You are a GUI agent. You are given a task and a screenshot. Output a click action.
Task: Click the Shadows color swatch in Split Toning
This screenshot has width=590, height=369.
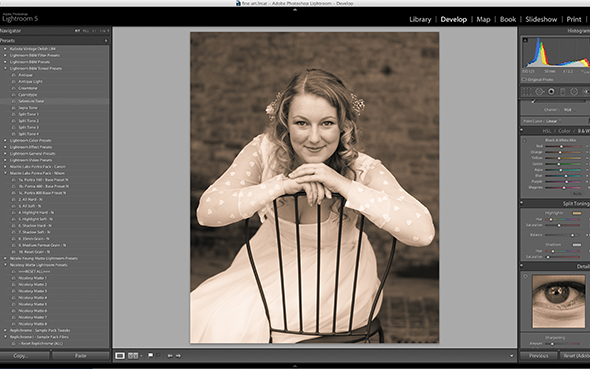[x=576, y=245]
